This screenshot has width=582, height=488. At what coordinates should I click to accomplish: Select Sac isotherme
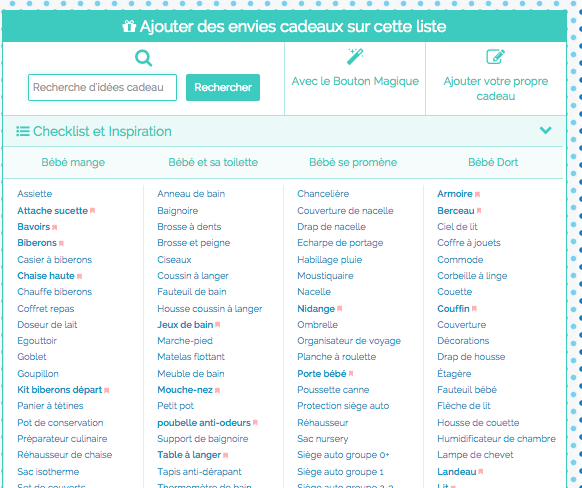(48, 472)
